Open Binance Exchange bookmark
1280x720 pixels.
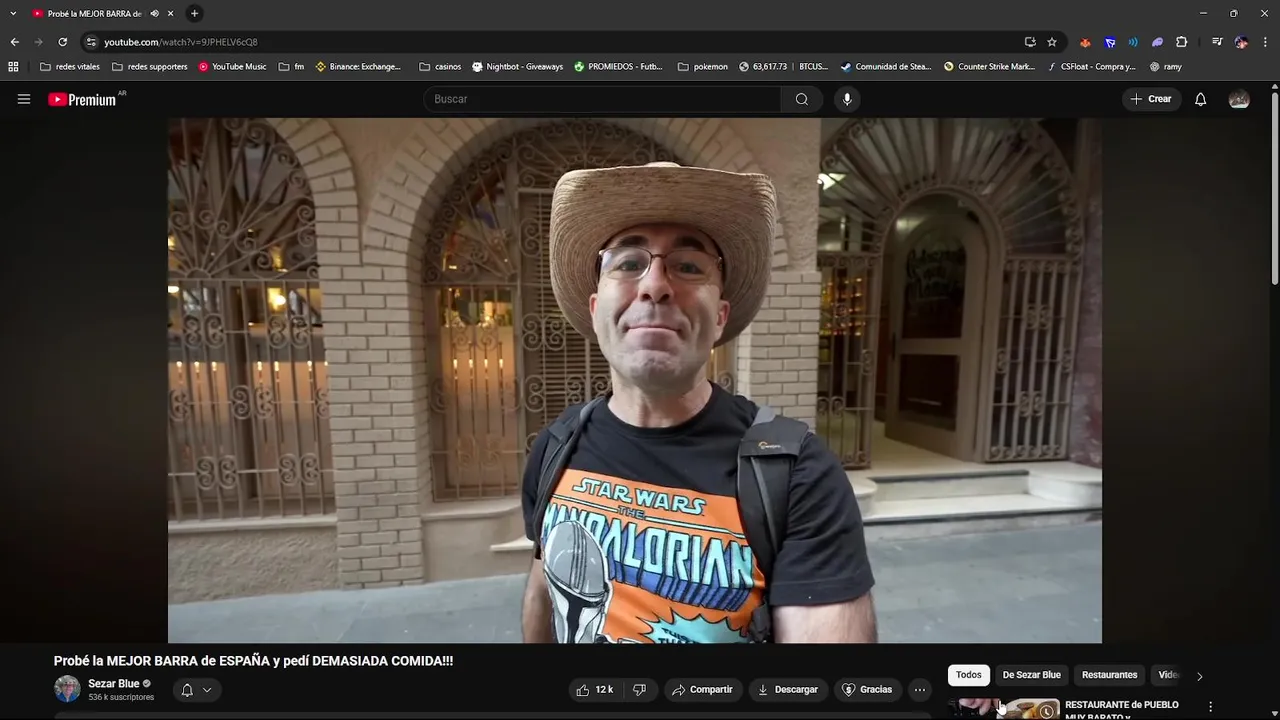(358, 67)
